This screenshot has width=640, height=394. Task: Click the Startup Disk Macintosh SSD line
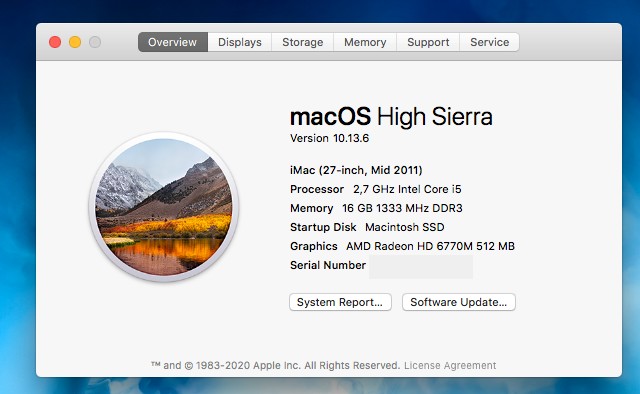[x=367, y=227]
